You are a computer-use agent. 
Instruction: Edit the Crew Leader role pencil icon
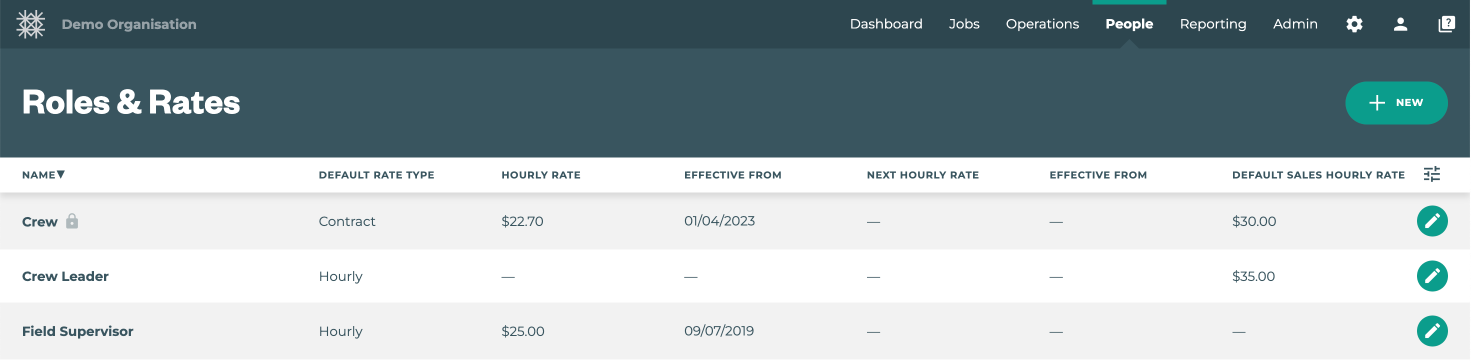point(1432,276)
